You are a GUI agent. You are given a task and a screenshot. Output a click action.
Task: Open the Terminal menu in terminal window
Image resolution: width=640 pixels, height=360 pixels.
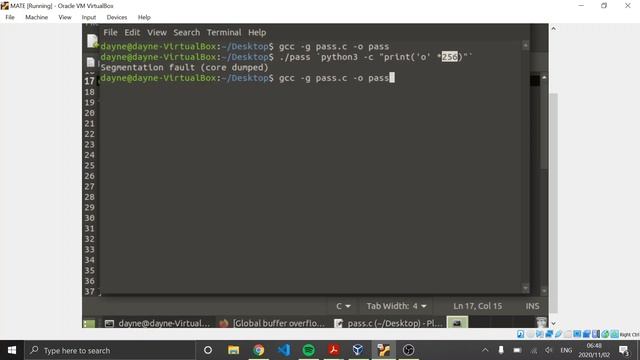[x=224, y=32]
